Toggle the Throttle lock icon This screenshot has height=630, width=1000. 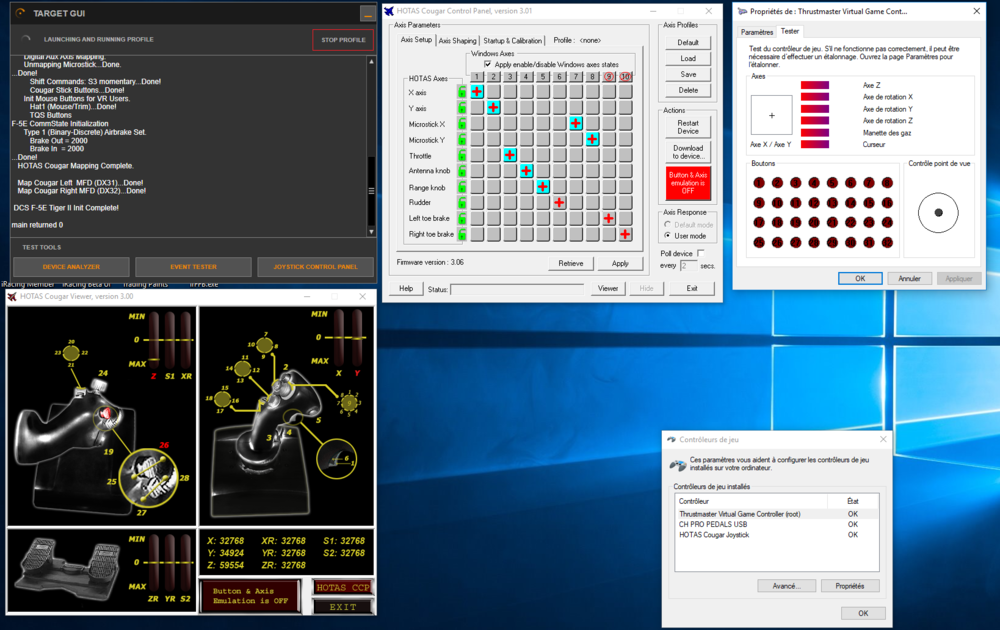[462, 155]
